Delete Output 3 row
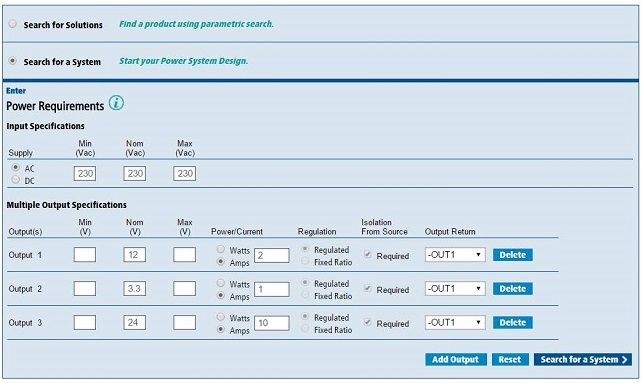642x383 pixels. (513, 323)
